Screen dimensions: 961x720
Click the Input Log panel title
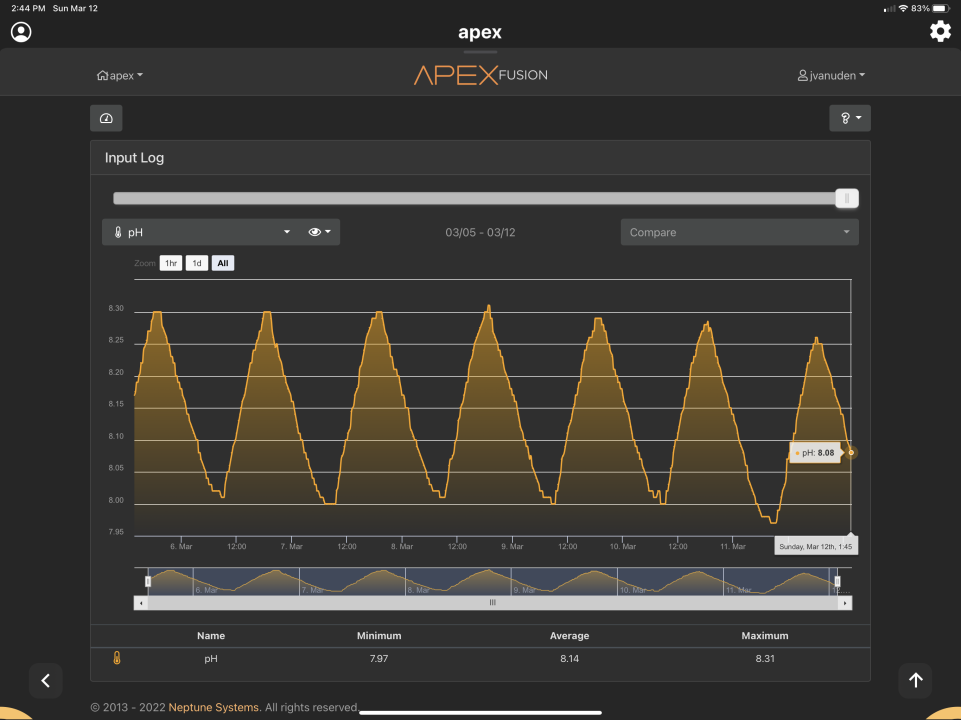(134, 157)
